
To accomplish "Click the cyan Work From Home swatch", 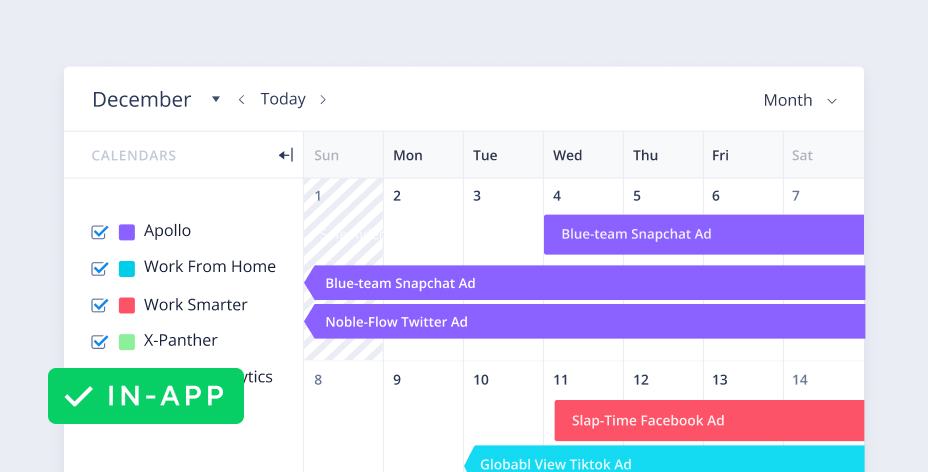I will [127, 268].
